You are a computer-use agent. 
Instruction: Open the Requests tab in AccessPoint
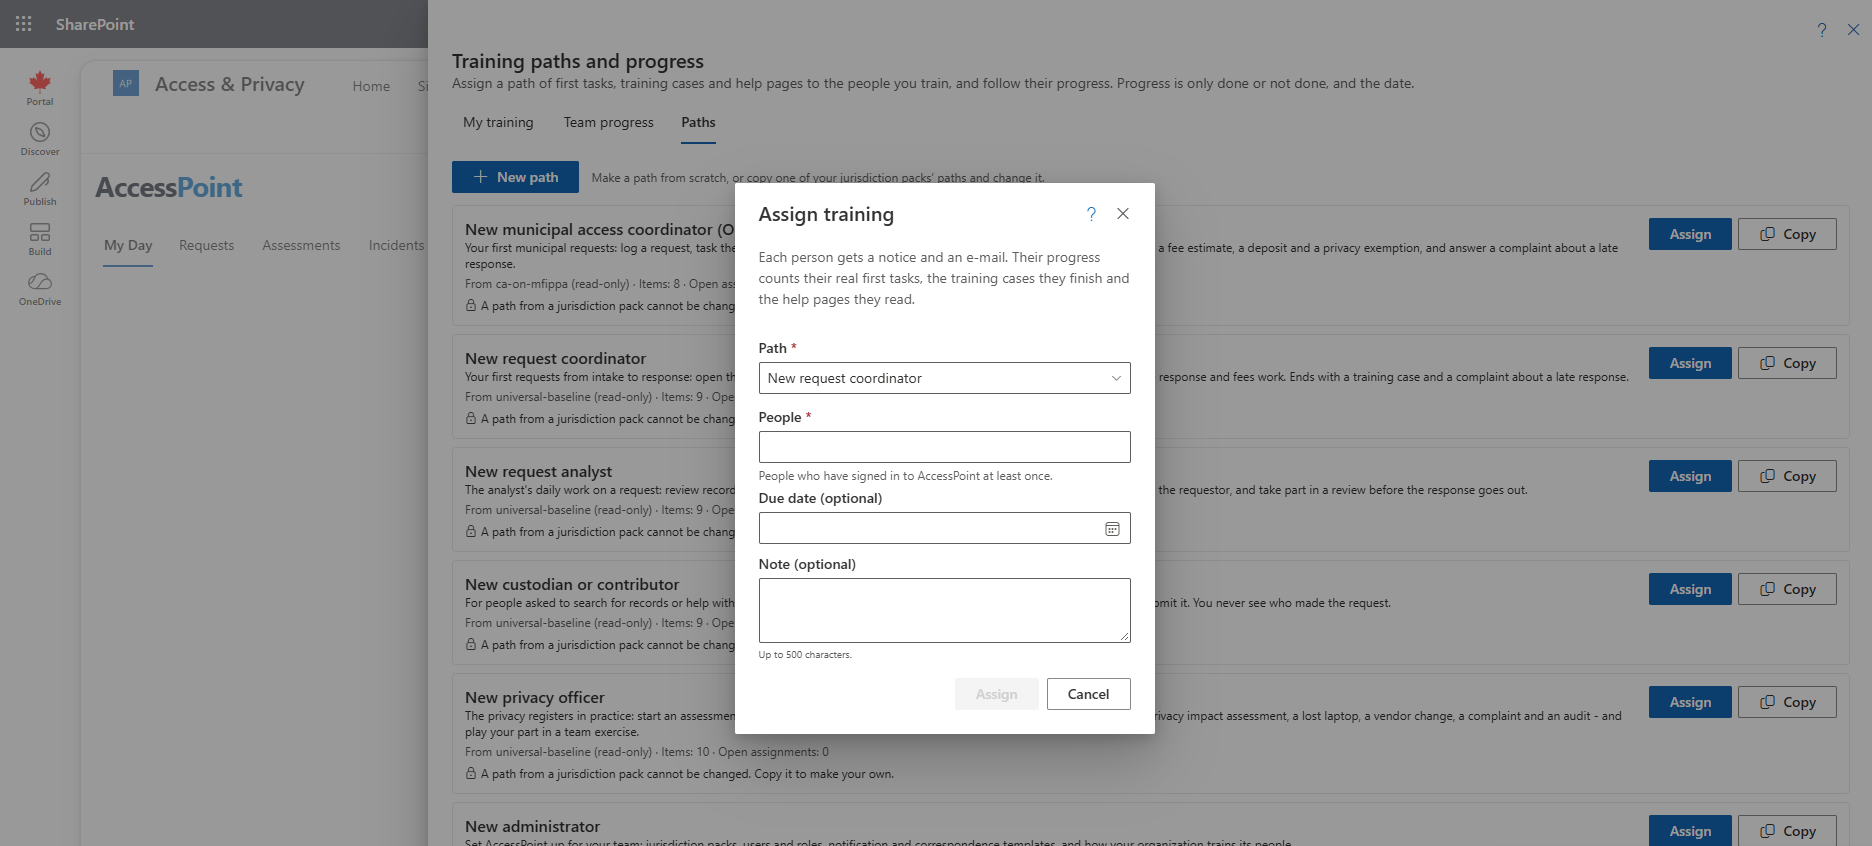point(206,245)
